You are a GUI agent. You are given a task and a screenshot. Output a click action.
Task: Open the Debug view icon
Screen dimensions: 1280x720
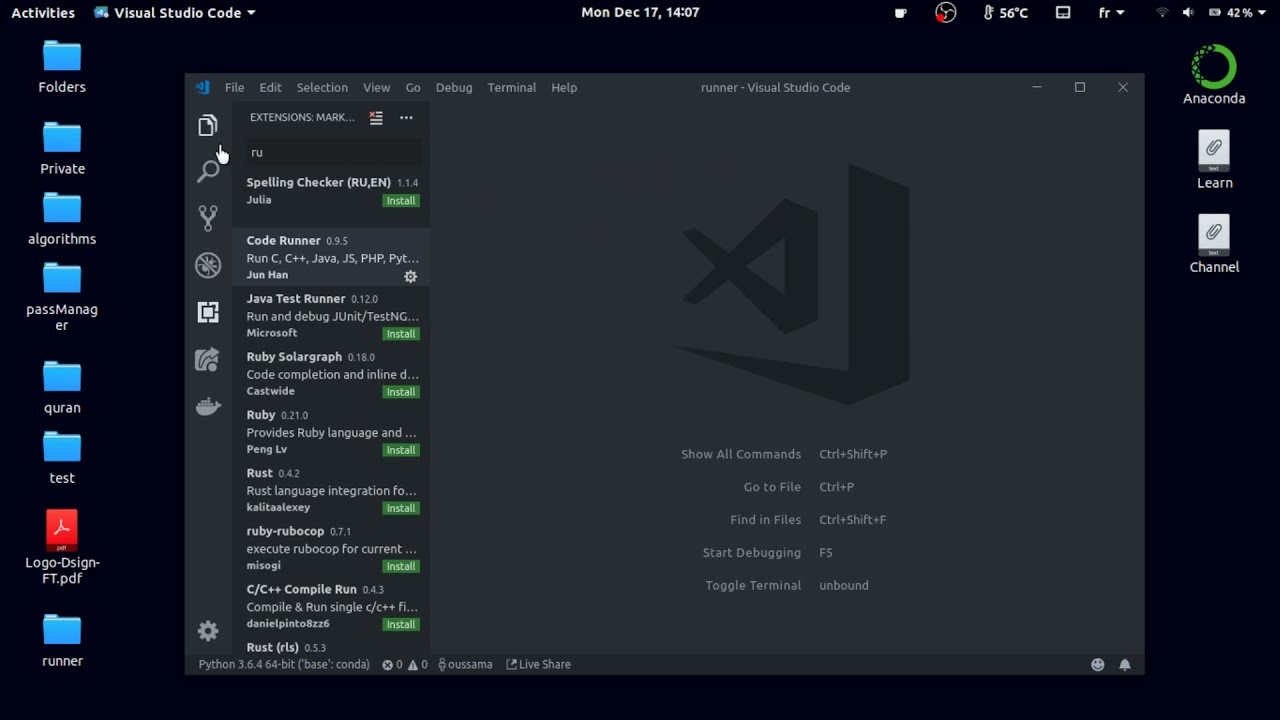(x=208, y=265)
